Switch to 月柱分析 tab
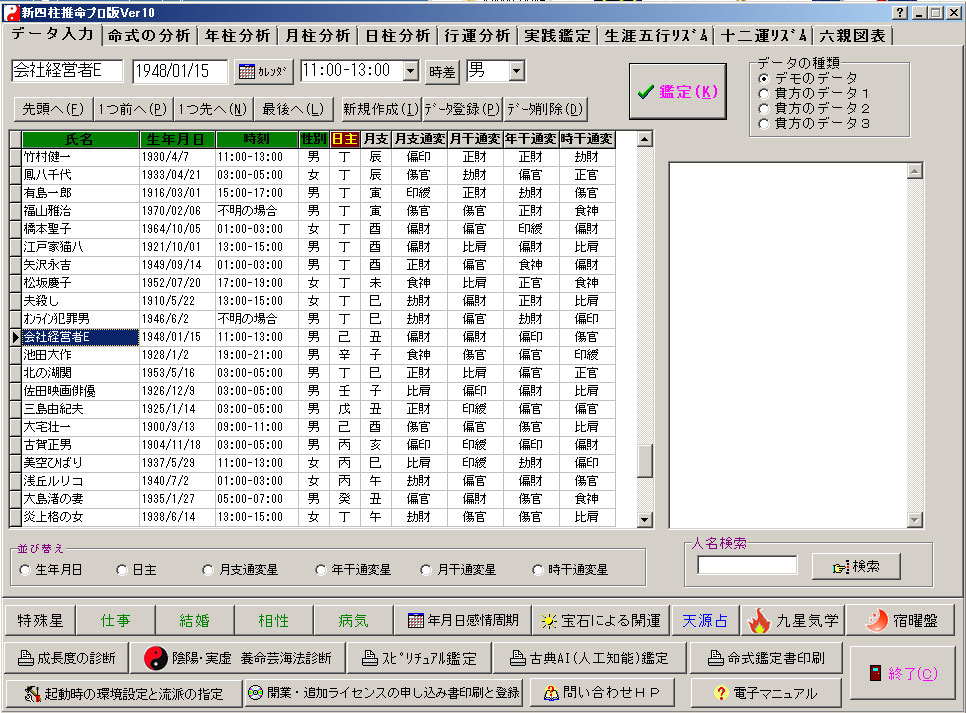The image size is (966, 713). click(317, 36)
